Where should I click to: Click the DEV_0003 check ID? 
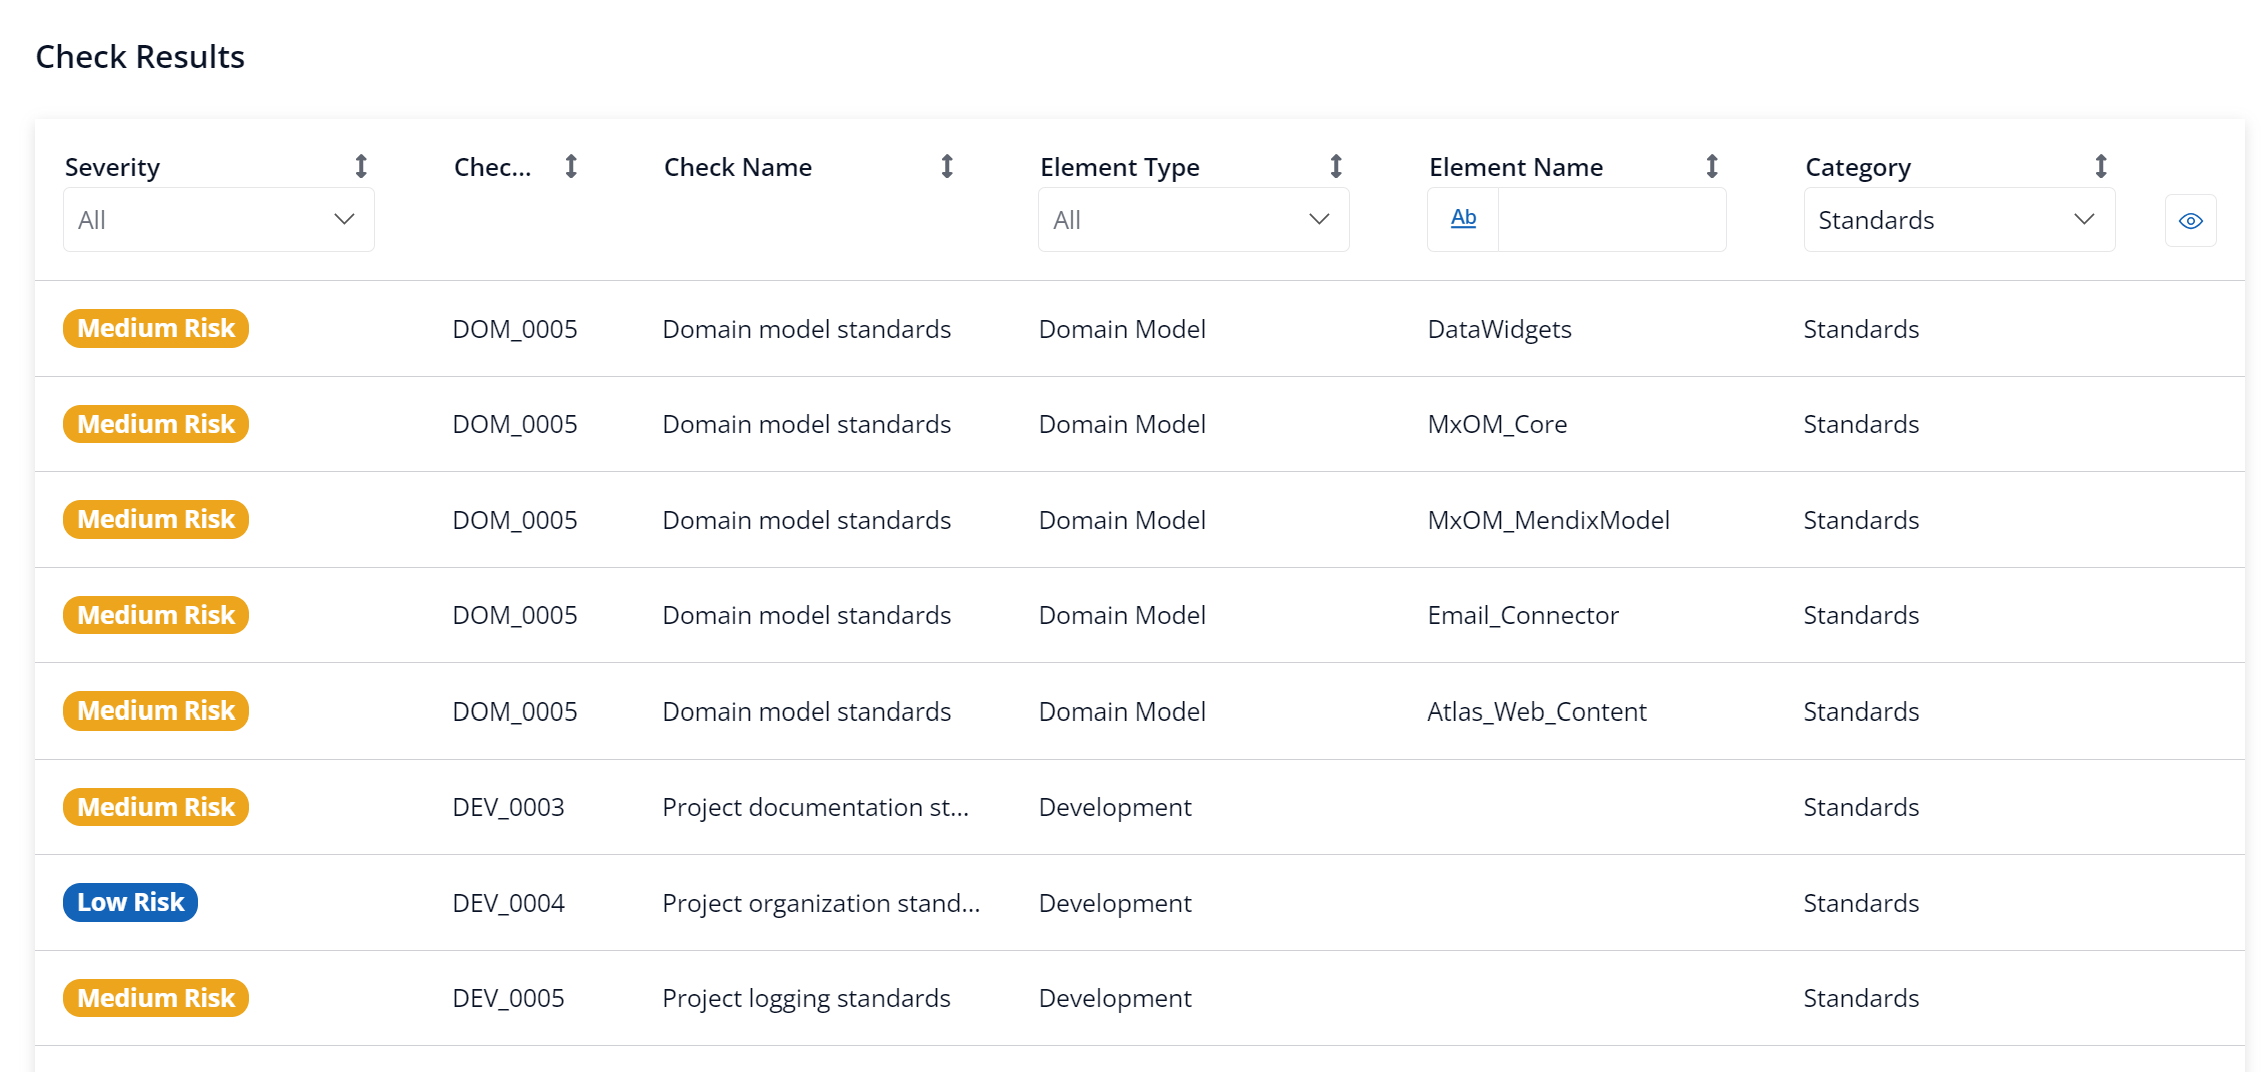[x=508, y=808]
